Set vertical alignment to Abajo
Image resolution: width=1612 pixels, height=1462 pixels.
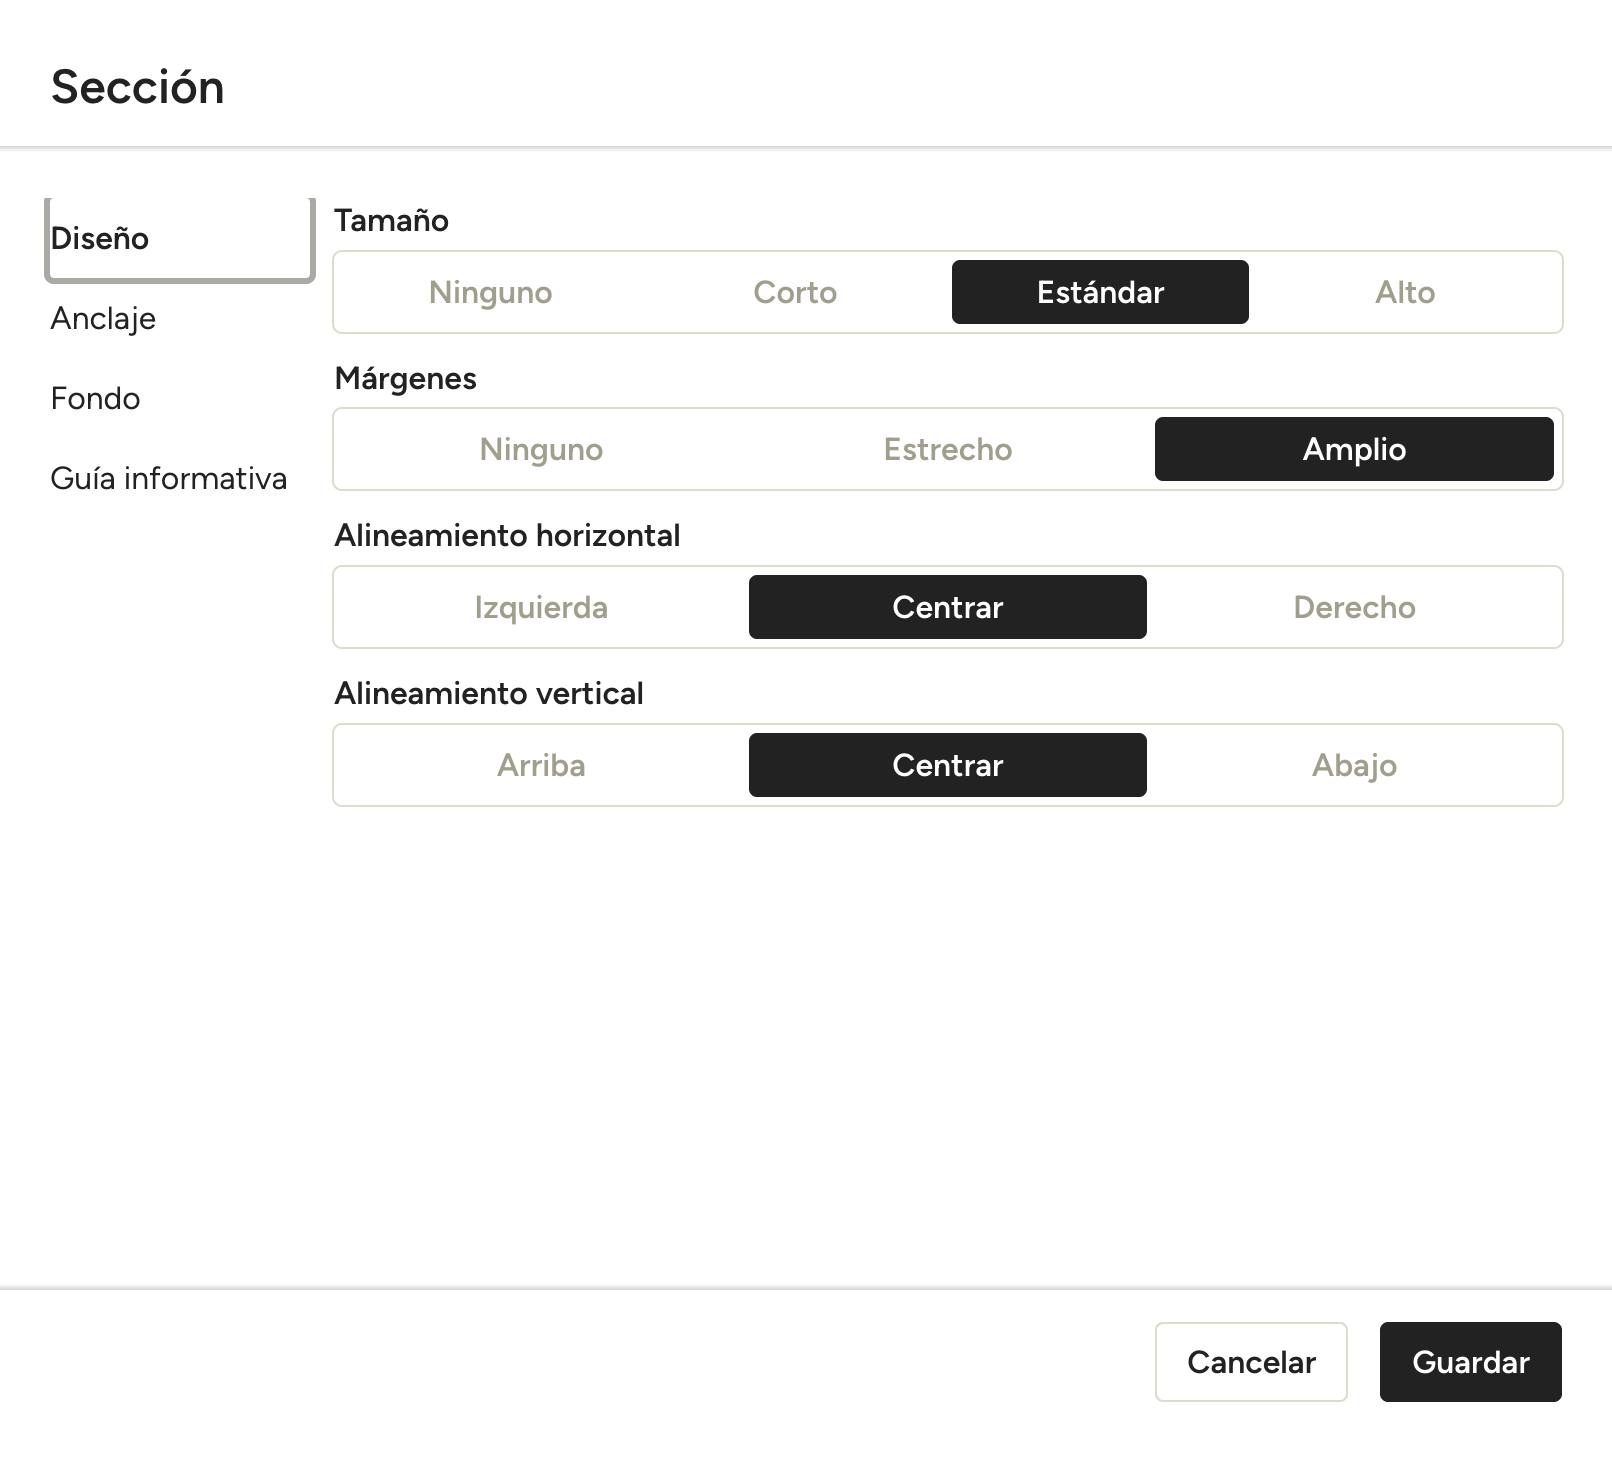pyautogui.click(x=1354, y=765)
